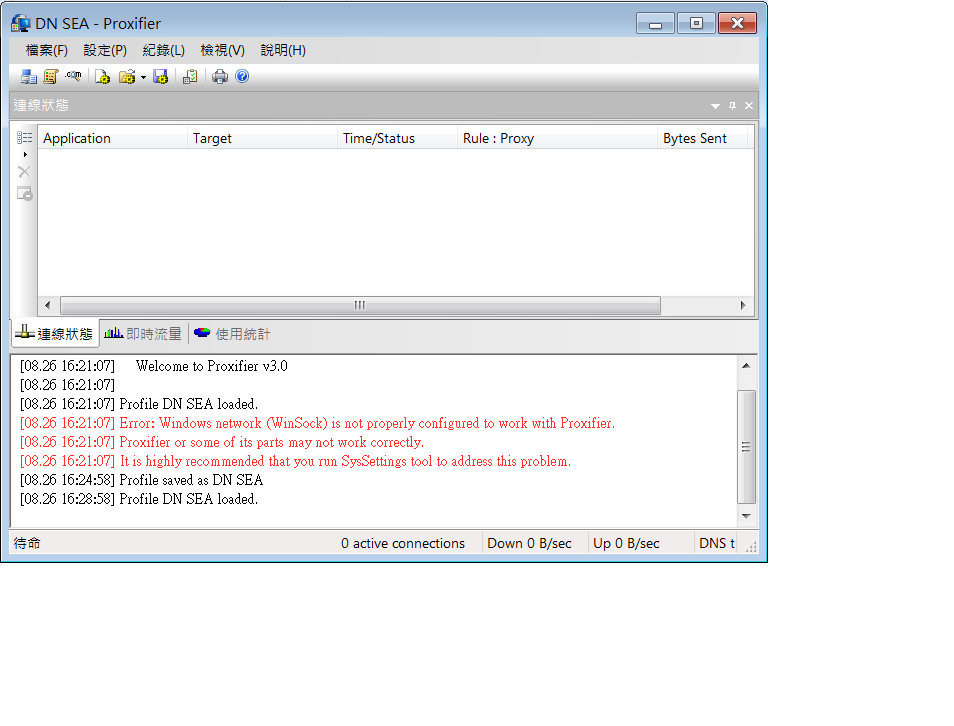954x726 pixels.
Task: Open the 紀錄(L) menu
Action: pyautogui.click(x=164, y=50)
